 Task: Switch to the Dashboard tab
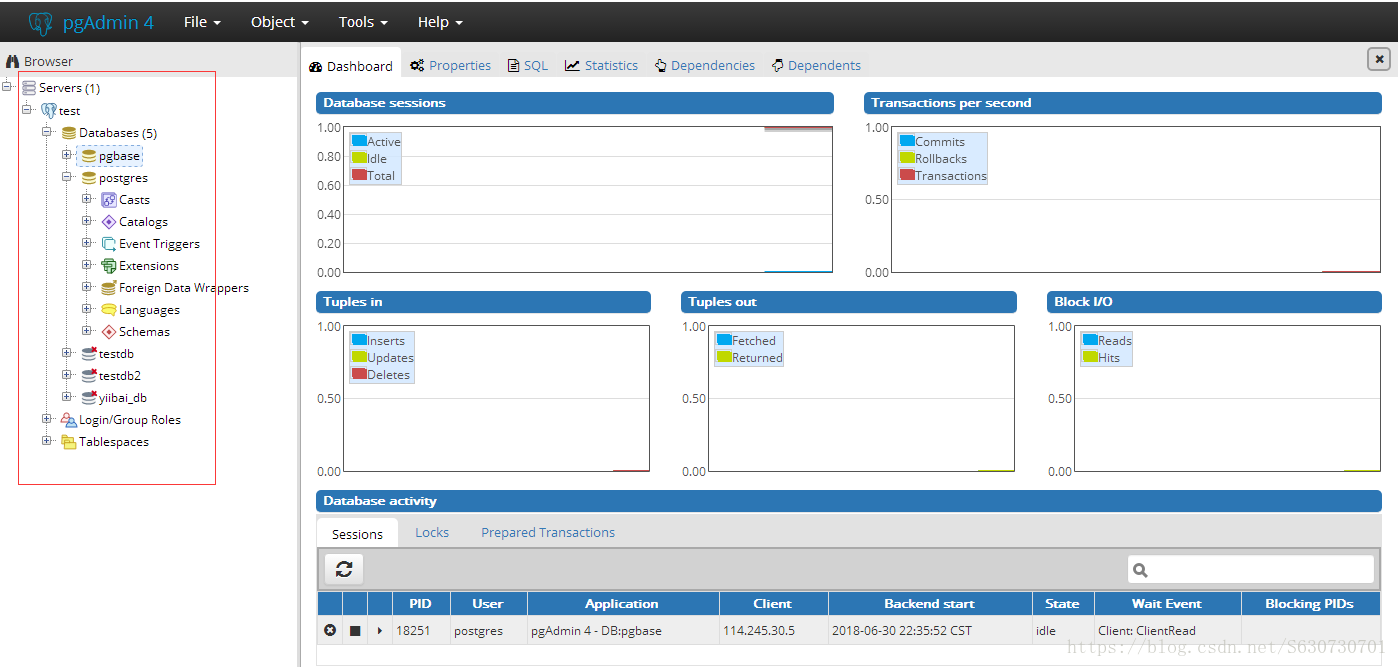(351, 66)
